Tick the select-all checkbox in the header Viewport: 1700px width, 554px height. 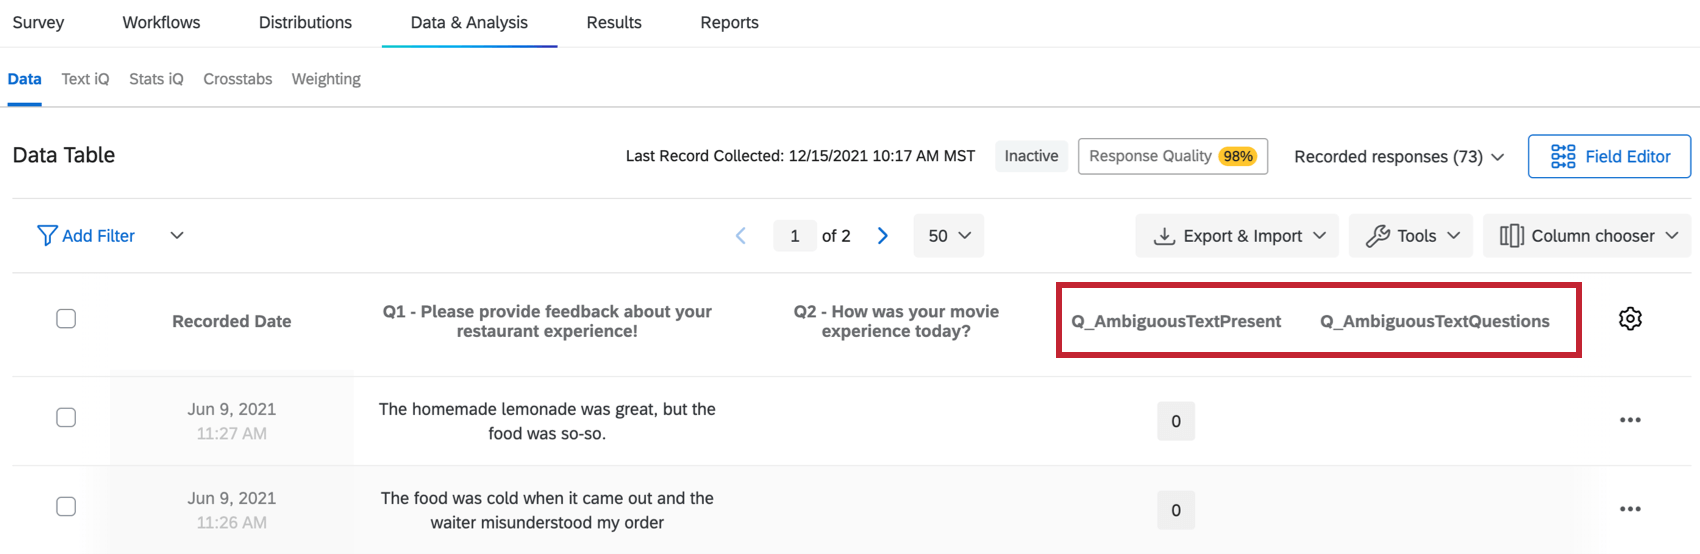pyautogui.click(x=66, y=319)
